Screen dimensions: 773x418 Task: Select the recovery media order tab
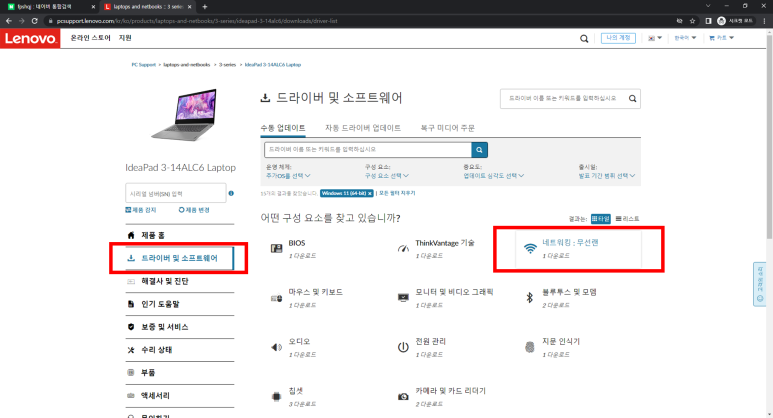pyautogui.click(x=448, y=128)
